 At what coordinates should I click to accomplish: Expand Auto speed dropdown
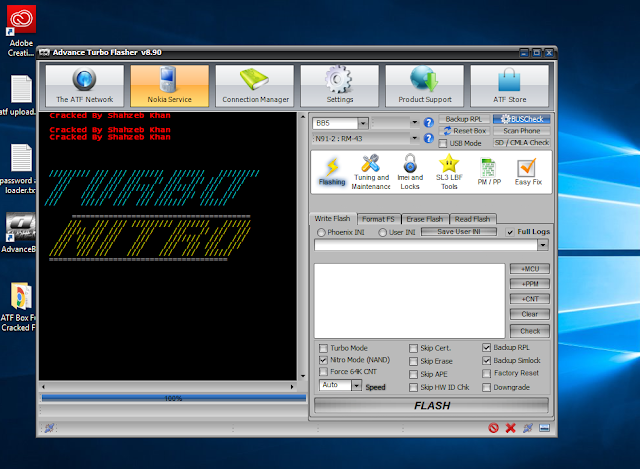356,385
